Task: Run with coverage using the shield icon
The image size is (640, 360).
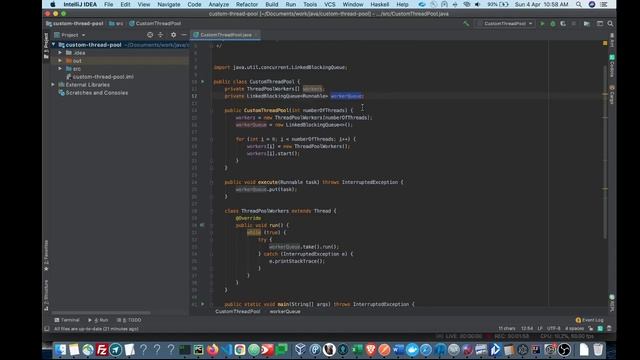Action: click(563, 24)
